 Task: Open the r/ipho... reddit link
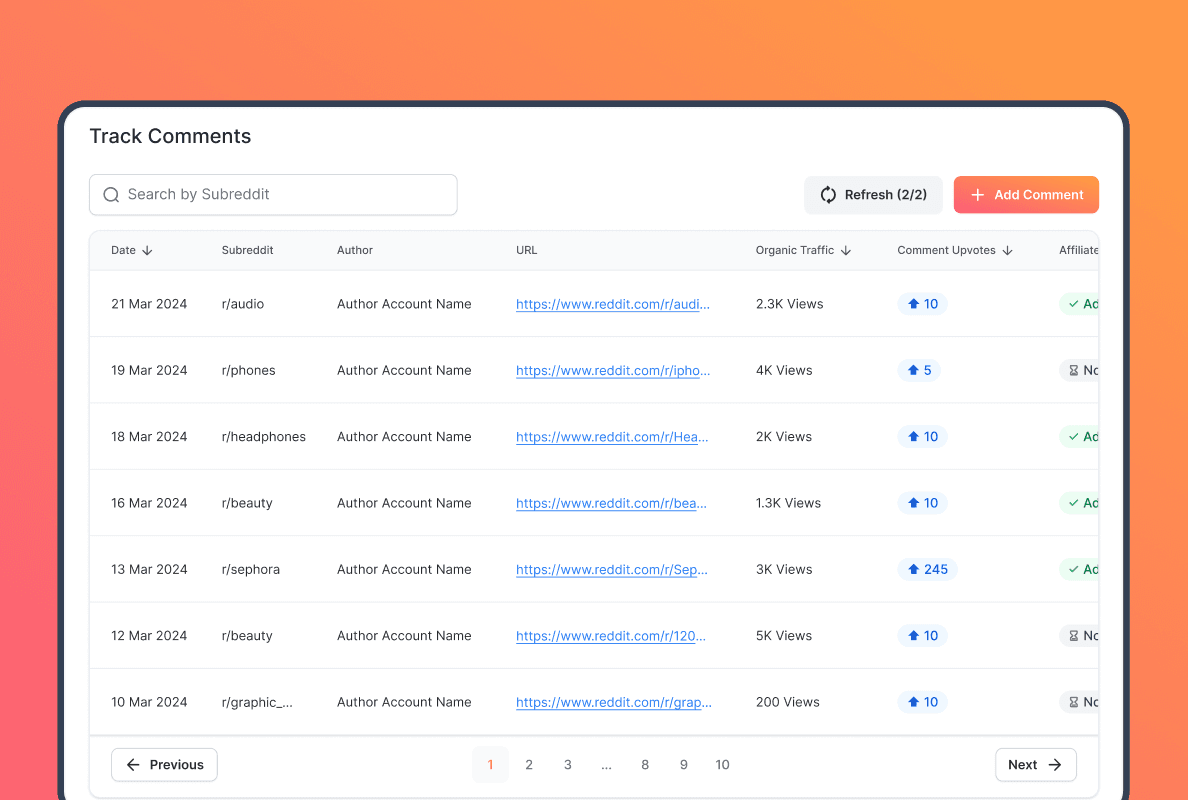[x=613, y=370]
